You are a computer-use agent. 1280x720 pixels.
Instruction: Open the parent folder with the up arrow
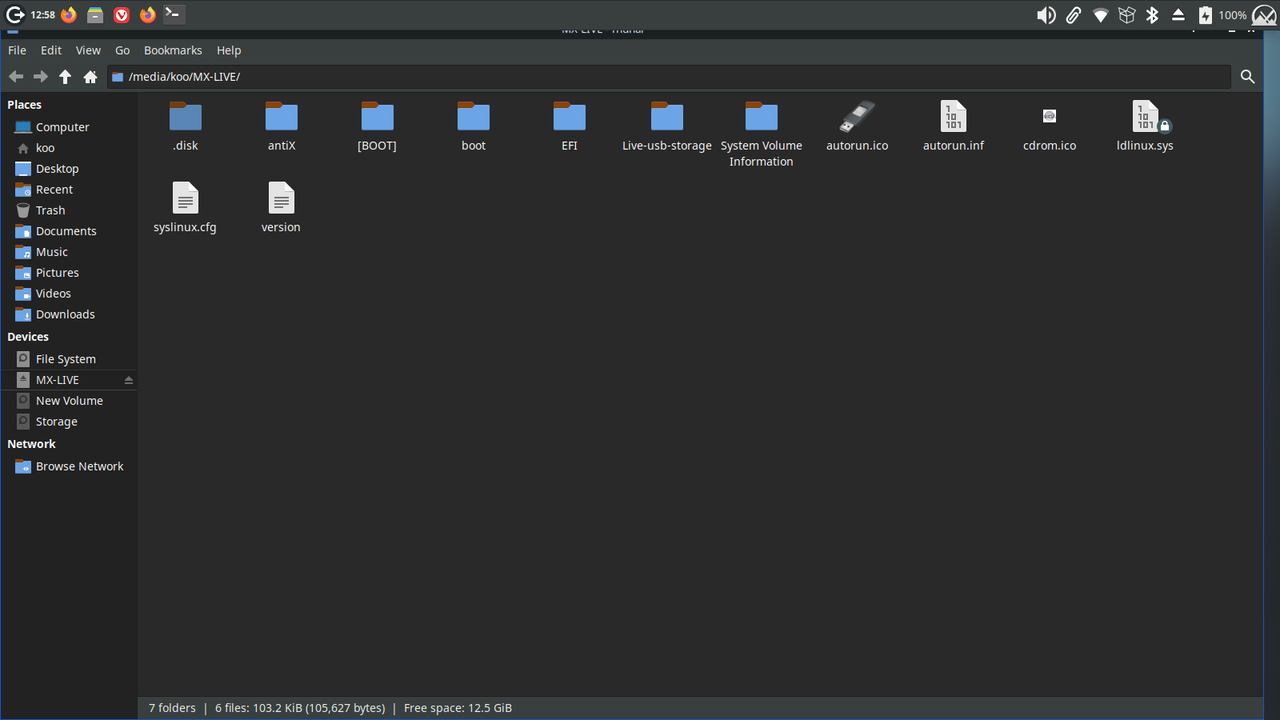pyautogui.click(x=65, y=76)
